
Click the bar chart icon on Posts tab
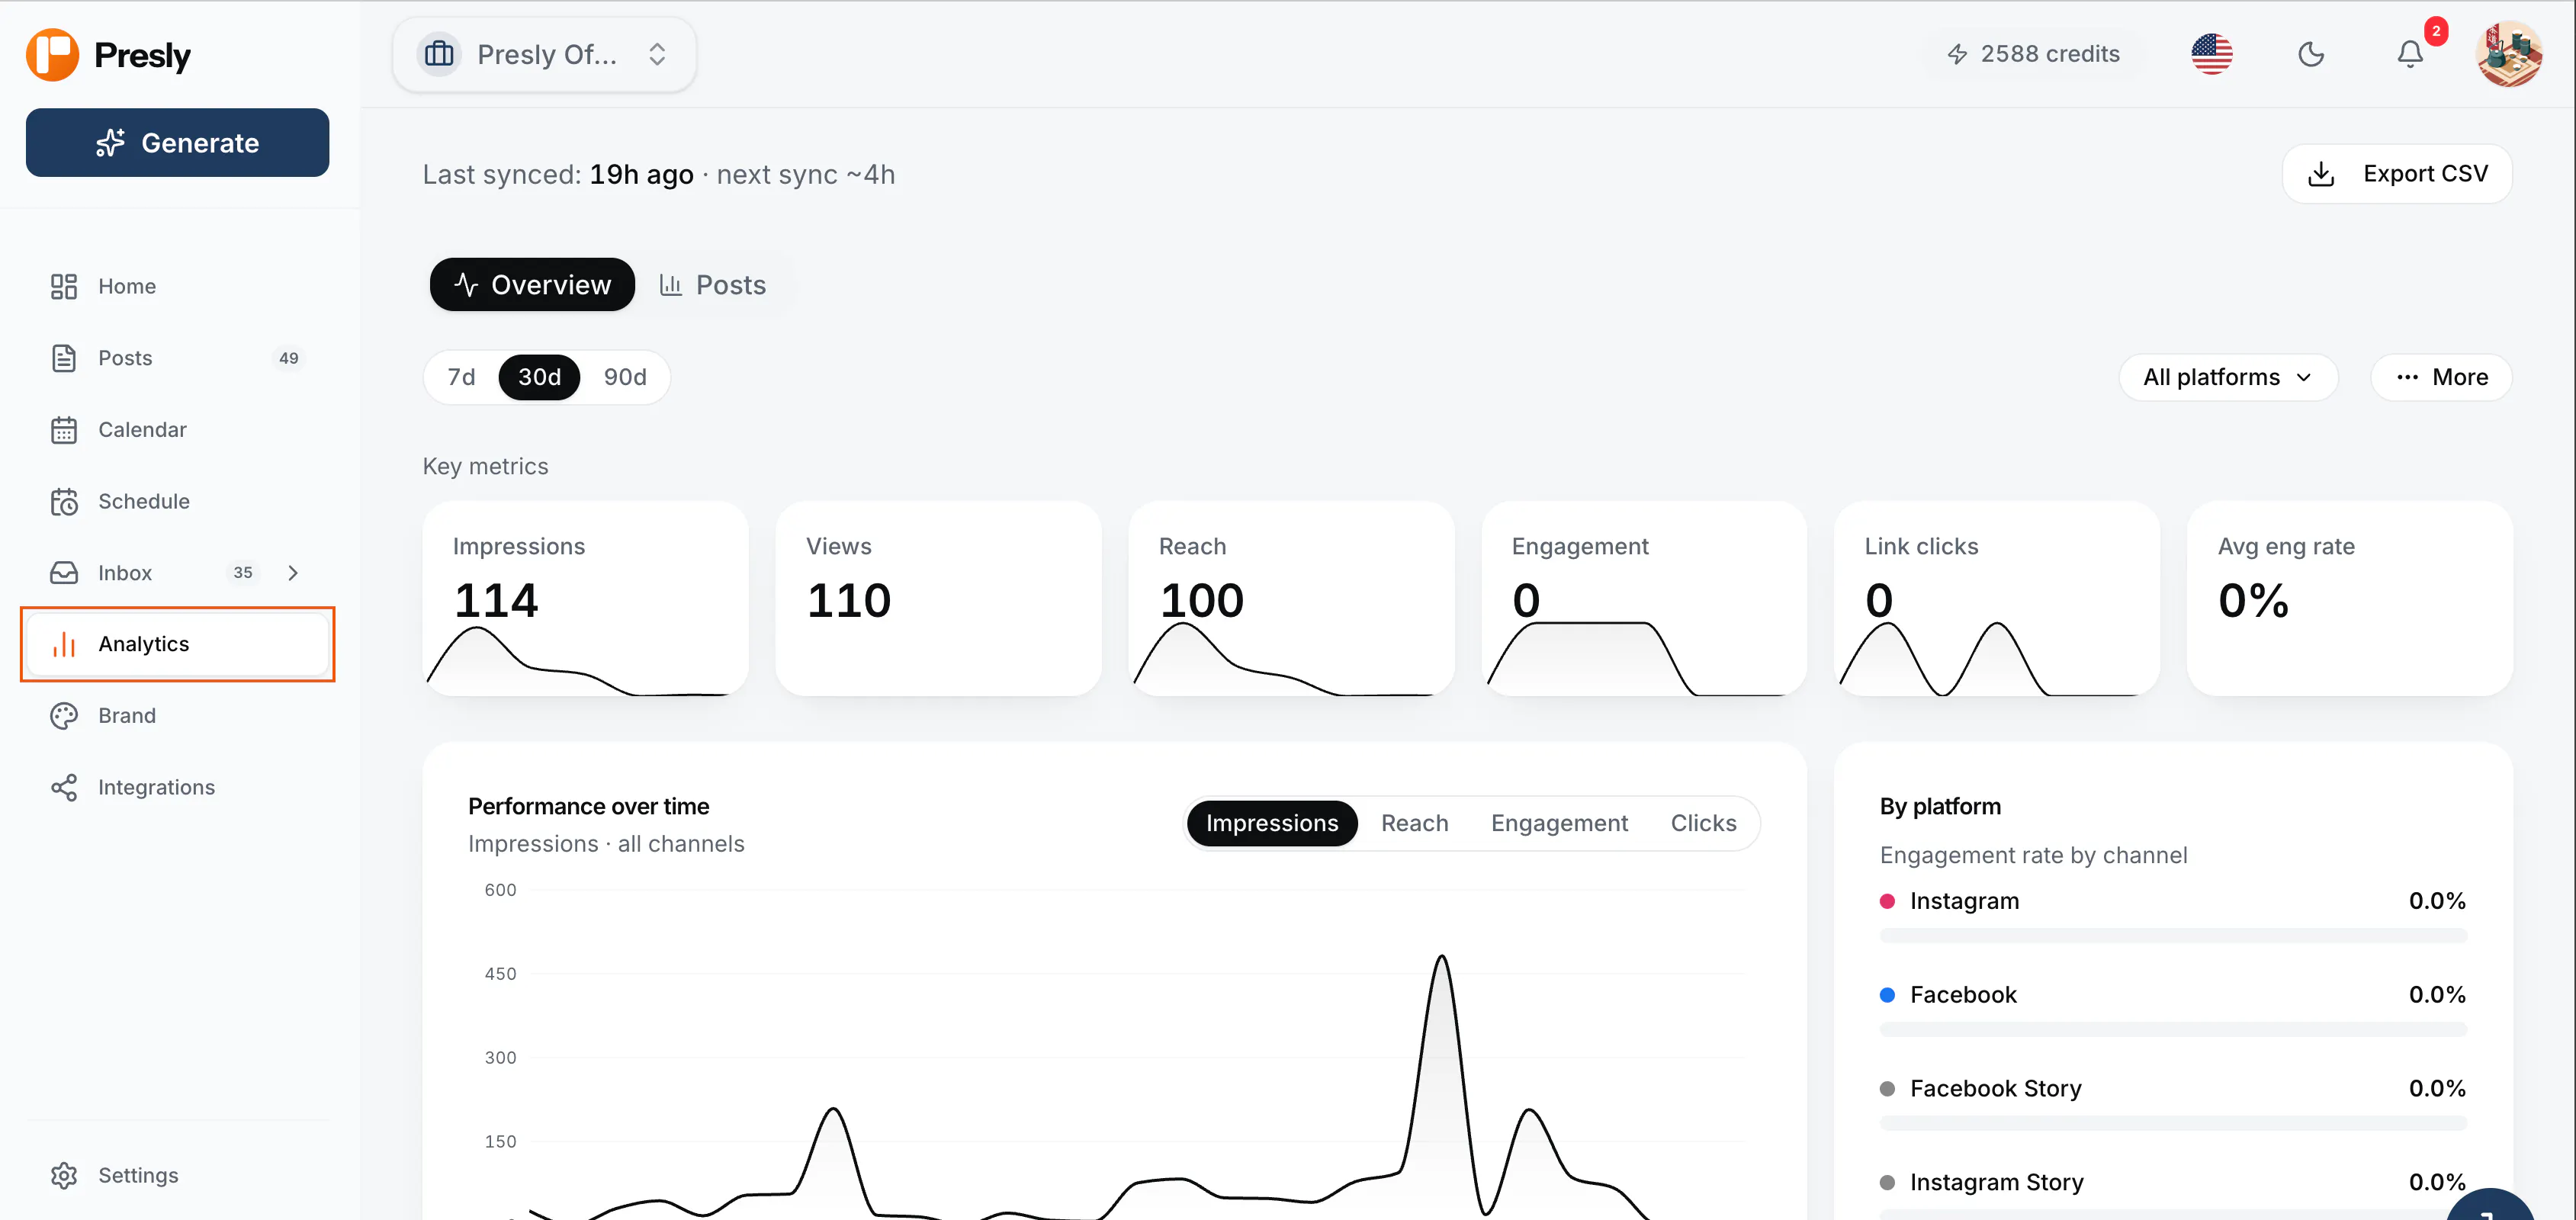click(671, 285)
